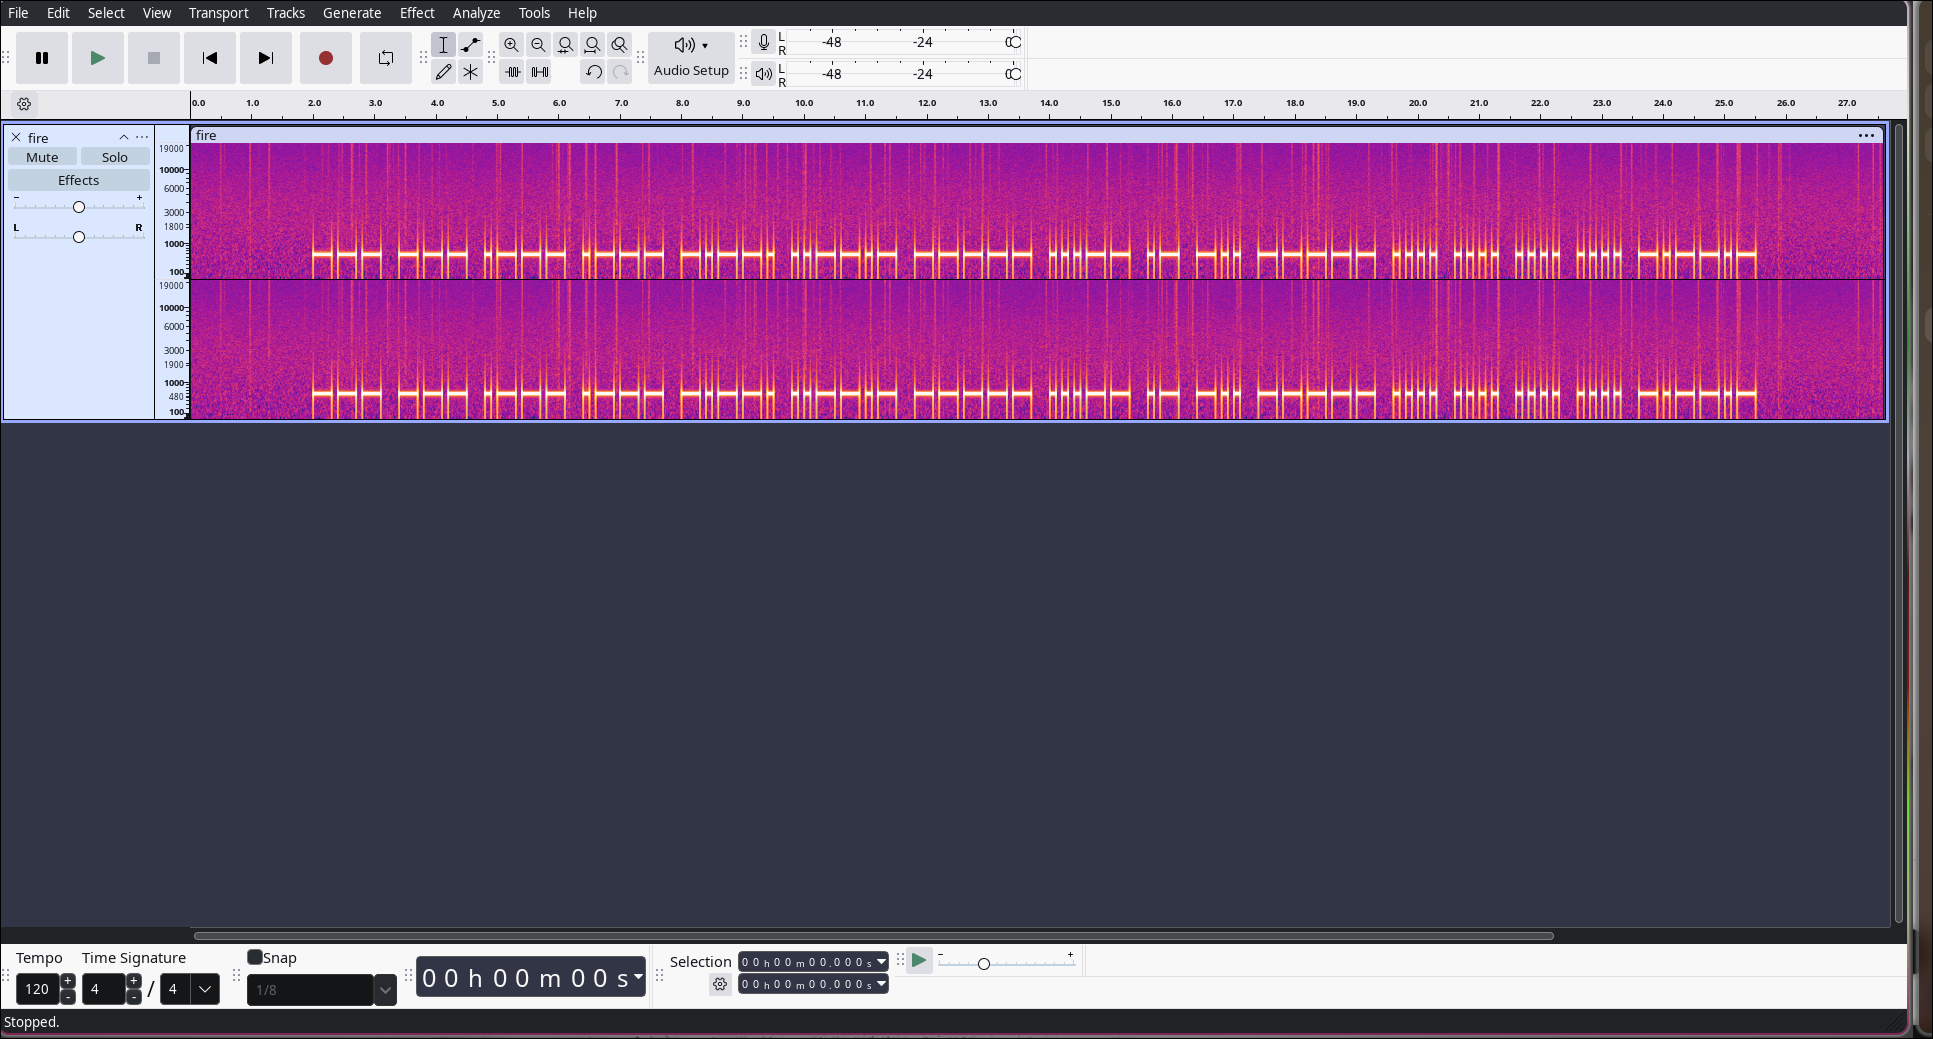Screen dimensions: 1933x1039
Task: Click the Undo arrow icon
Action: click(x=593, y=72)
